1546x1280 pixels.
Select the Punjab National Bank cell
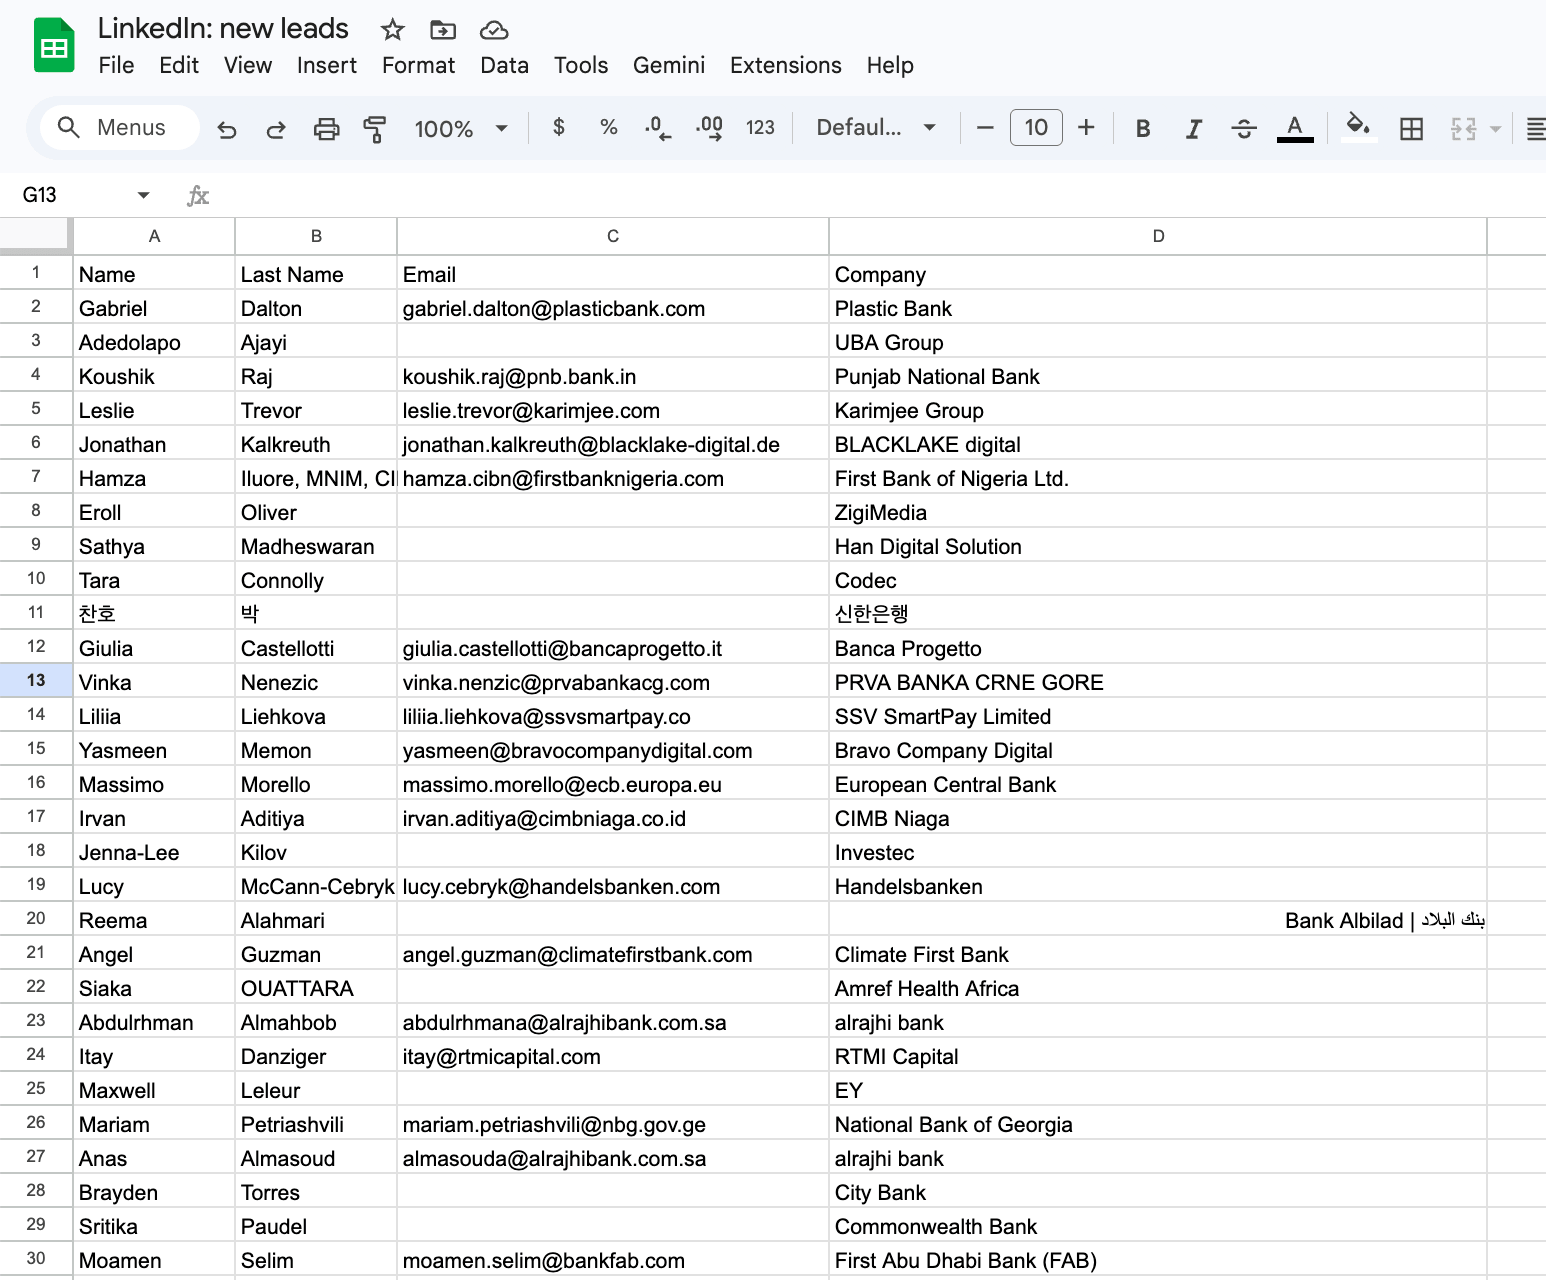point(1158,376)
